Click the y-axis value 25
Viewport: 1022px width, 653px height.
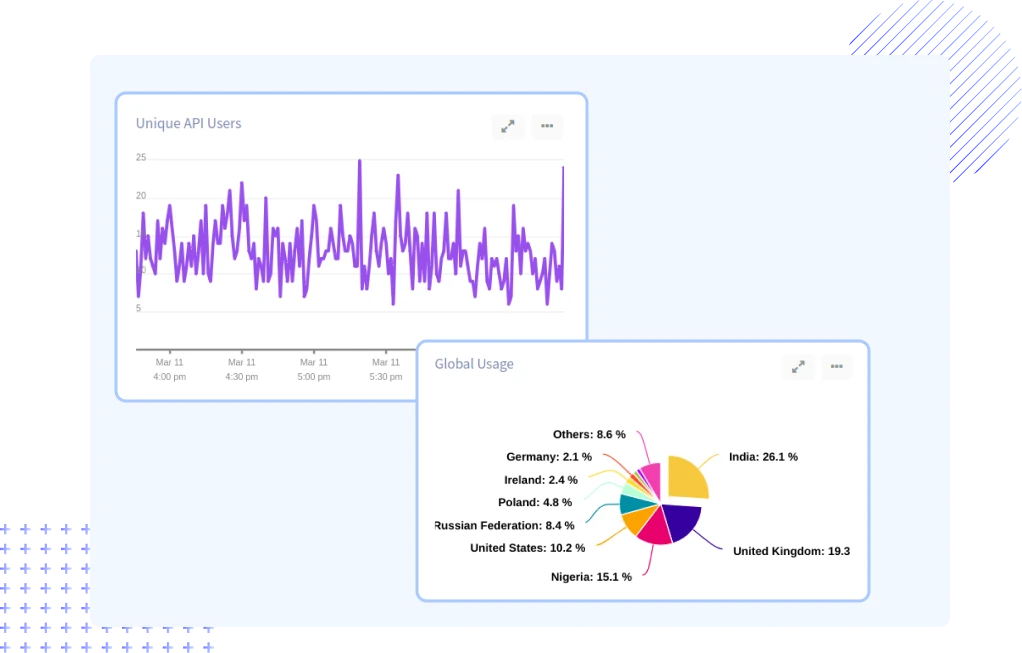[x=141, y=158]
